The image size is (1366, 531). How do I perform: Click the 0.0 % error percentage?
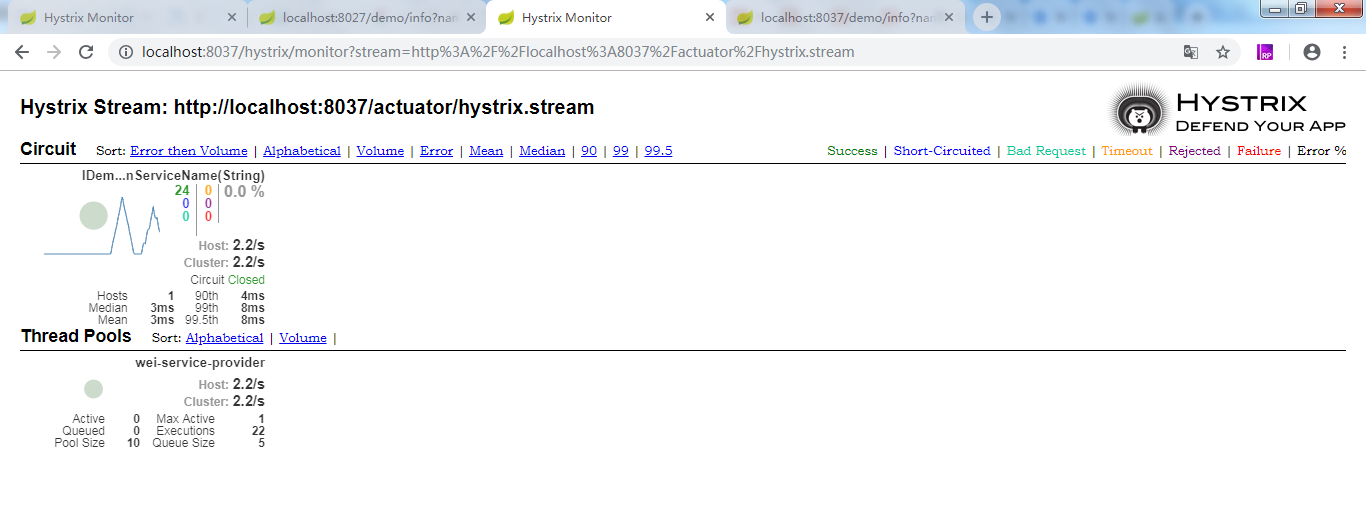[x=244, y=192]
